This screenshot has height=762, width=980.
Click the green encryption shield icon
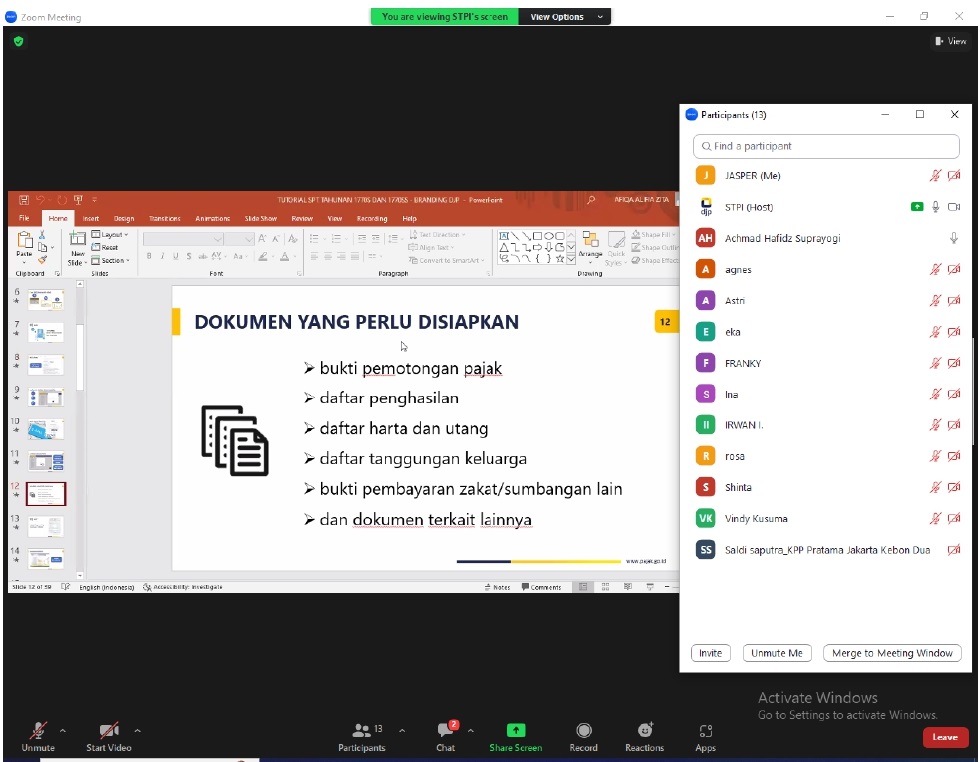coord(18,41)
